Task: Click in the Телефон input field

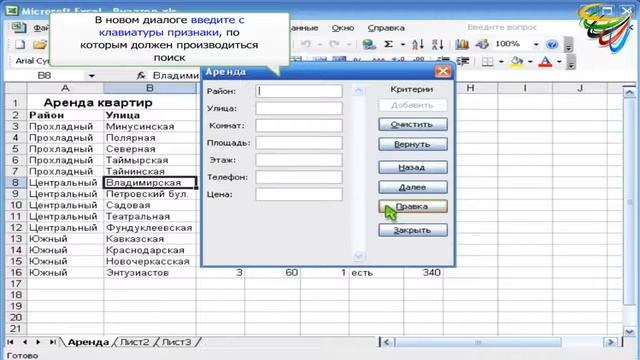Action: (x=299, y=177)
